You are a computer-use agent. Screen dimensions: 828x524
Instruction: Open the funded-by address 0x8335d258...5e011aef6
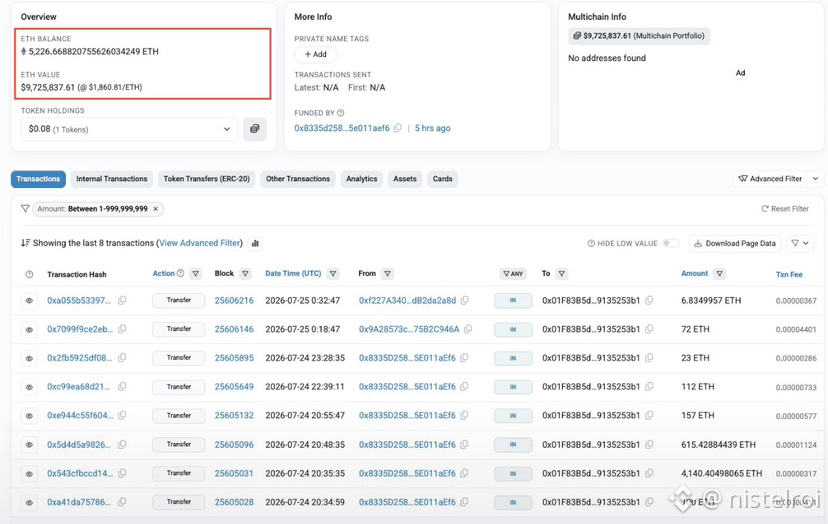click(x=342, y=128)
